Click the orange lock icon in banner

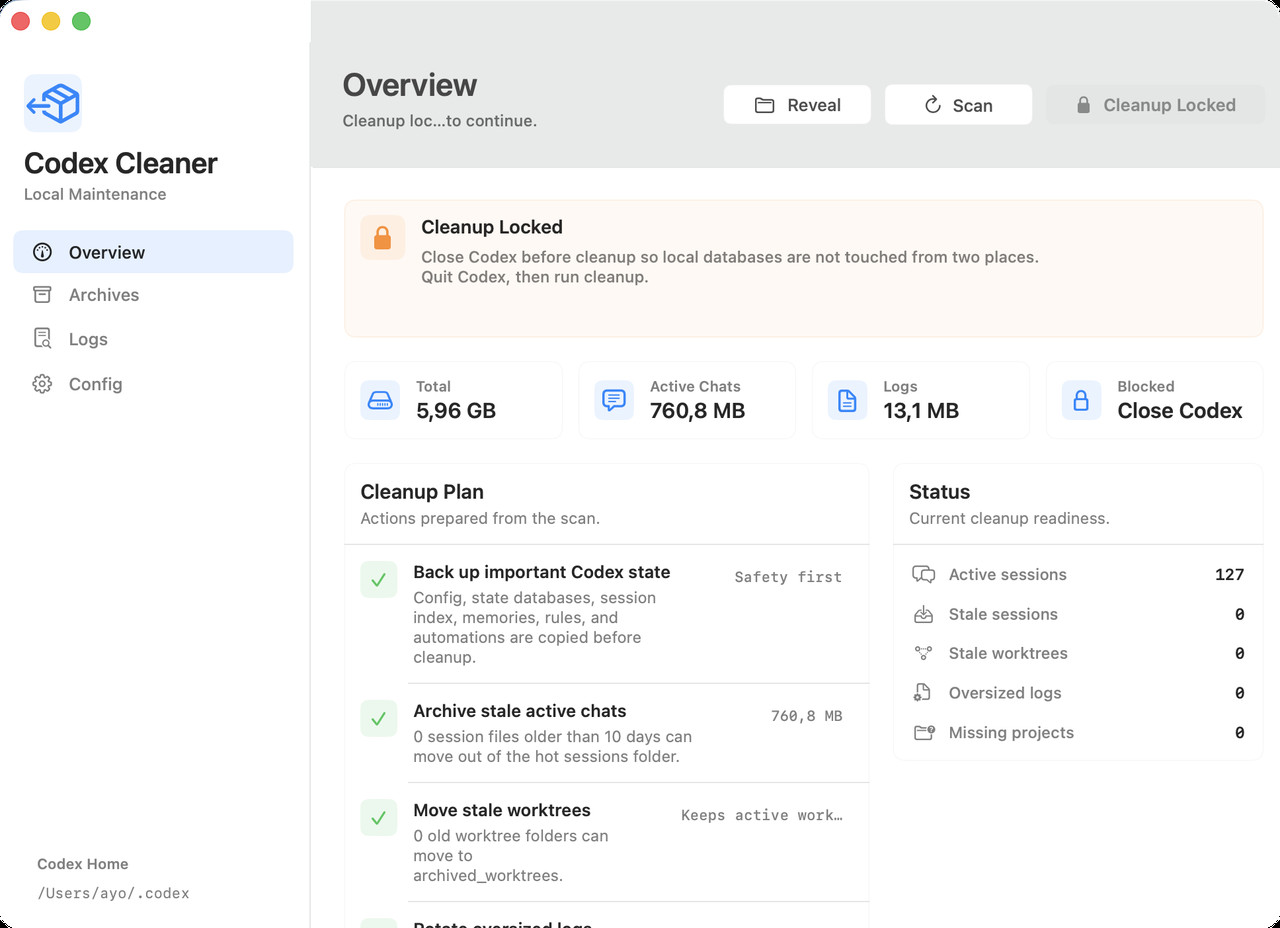point(383,237)
